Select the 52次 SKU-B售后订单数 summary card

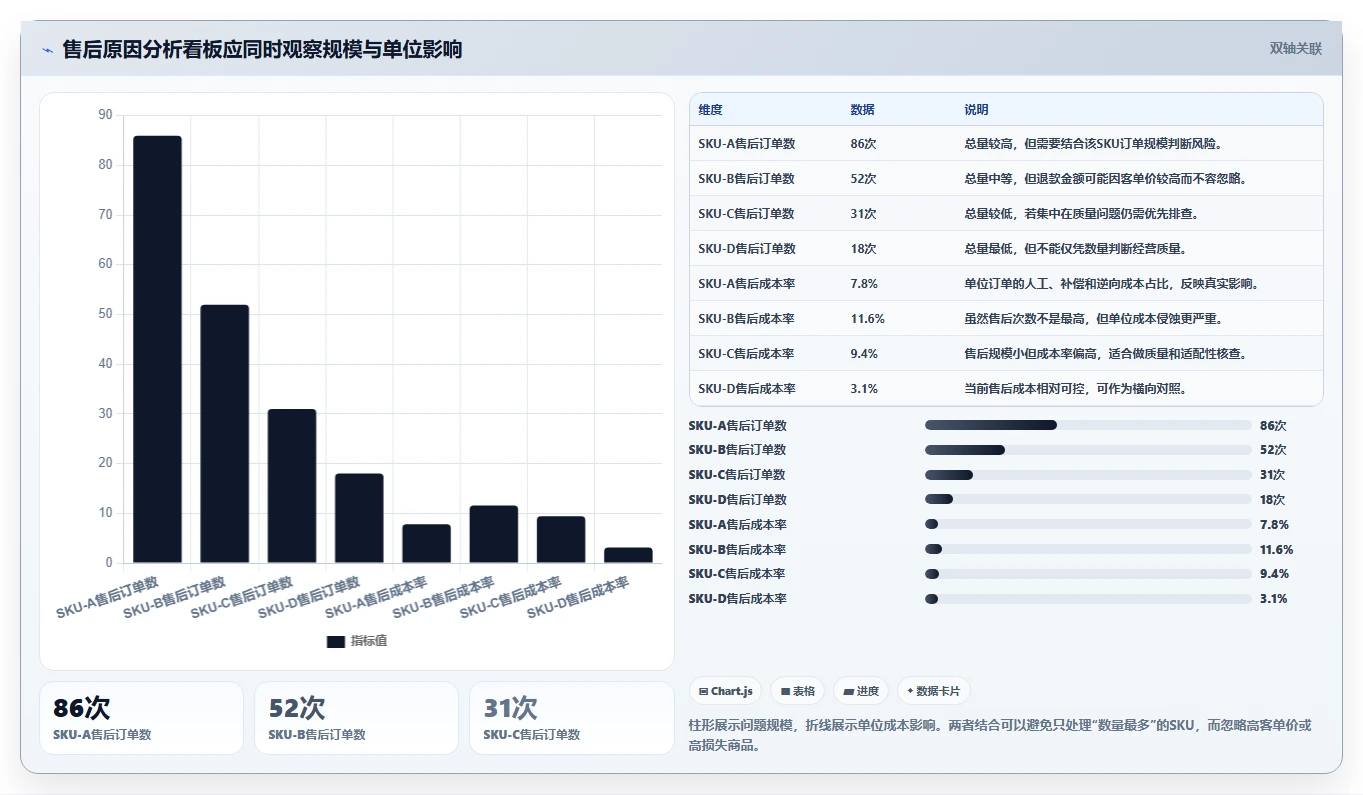pyautogui.click(x=356, y=718)
